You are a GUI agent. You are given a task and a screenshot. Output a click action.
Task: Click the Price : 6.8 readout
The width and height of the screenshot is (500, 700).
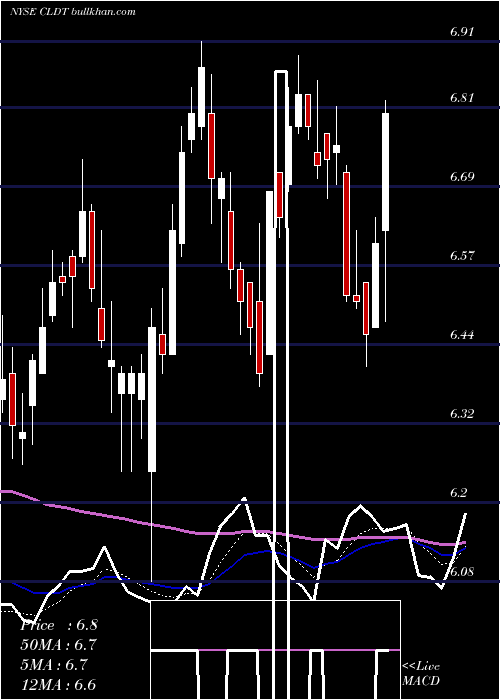click(59, 625)
